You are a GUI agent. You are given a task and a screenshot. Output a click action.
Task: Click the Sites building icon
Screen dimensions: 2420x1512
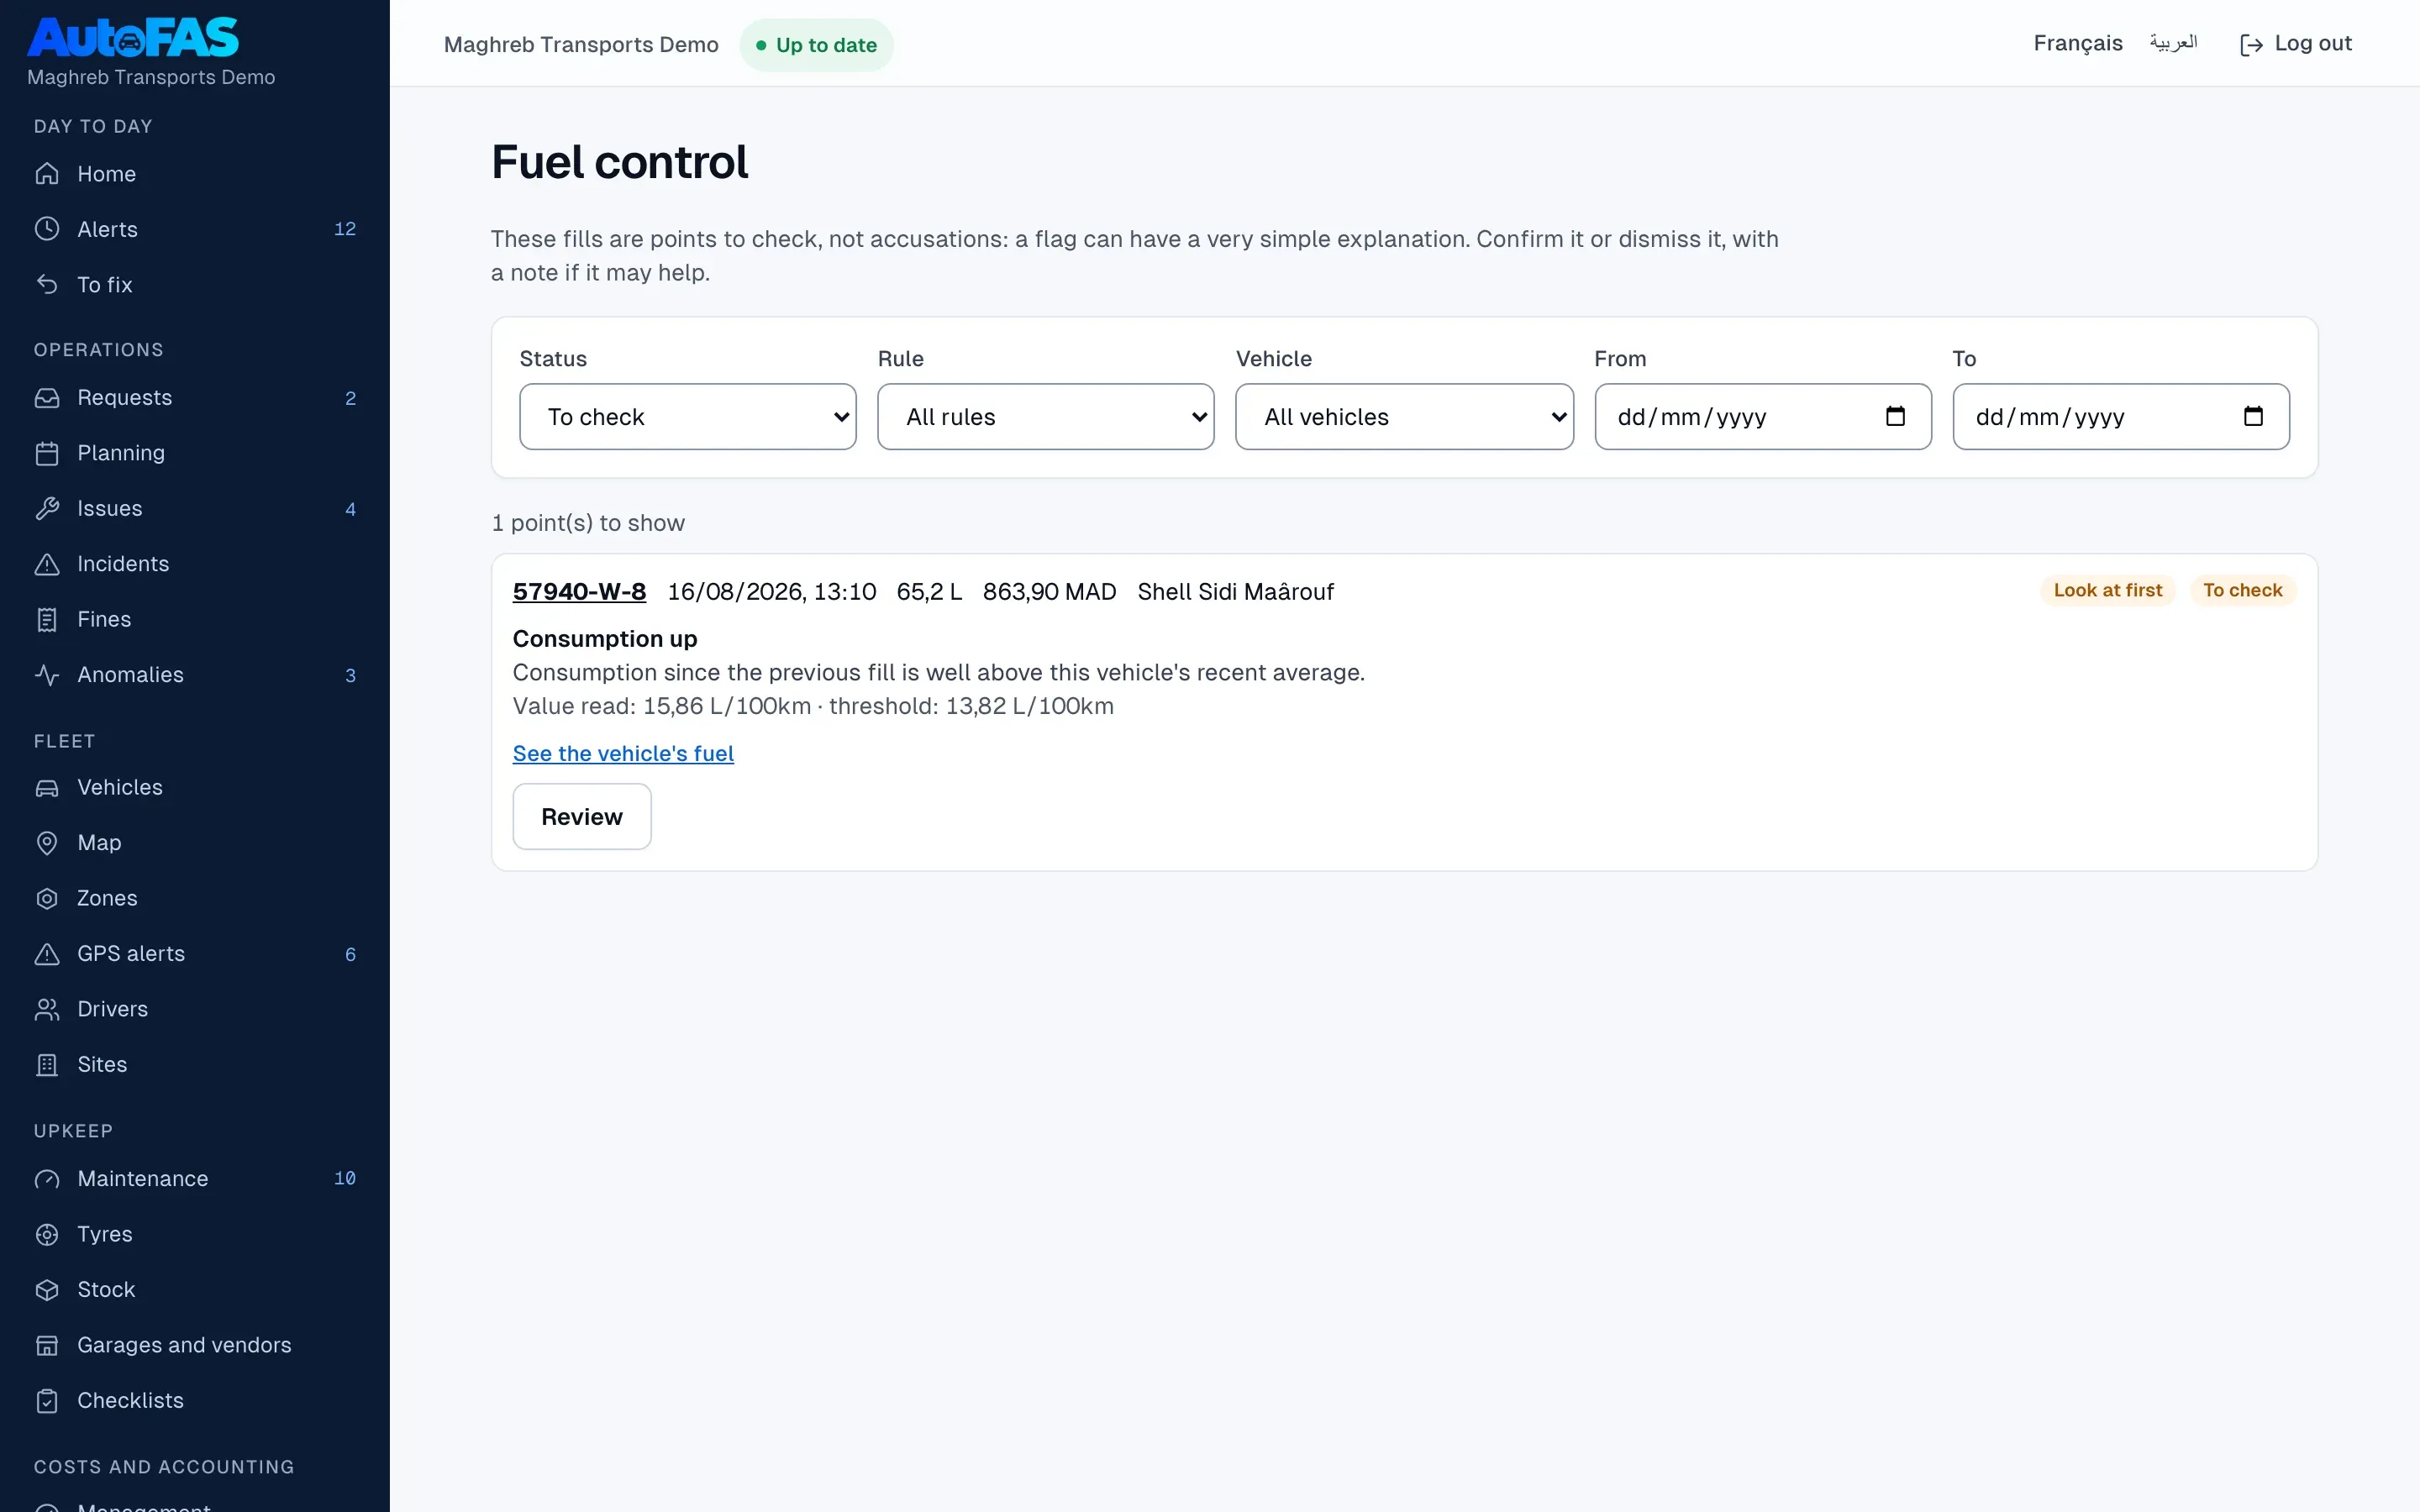pyautogui.click(x=47, y=1065)
